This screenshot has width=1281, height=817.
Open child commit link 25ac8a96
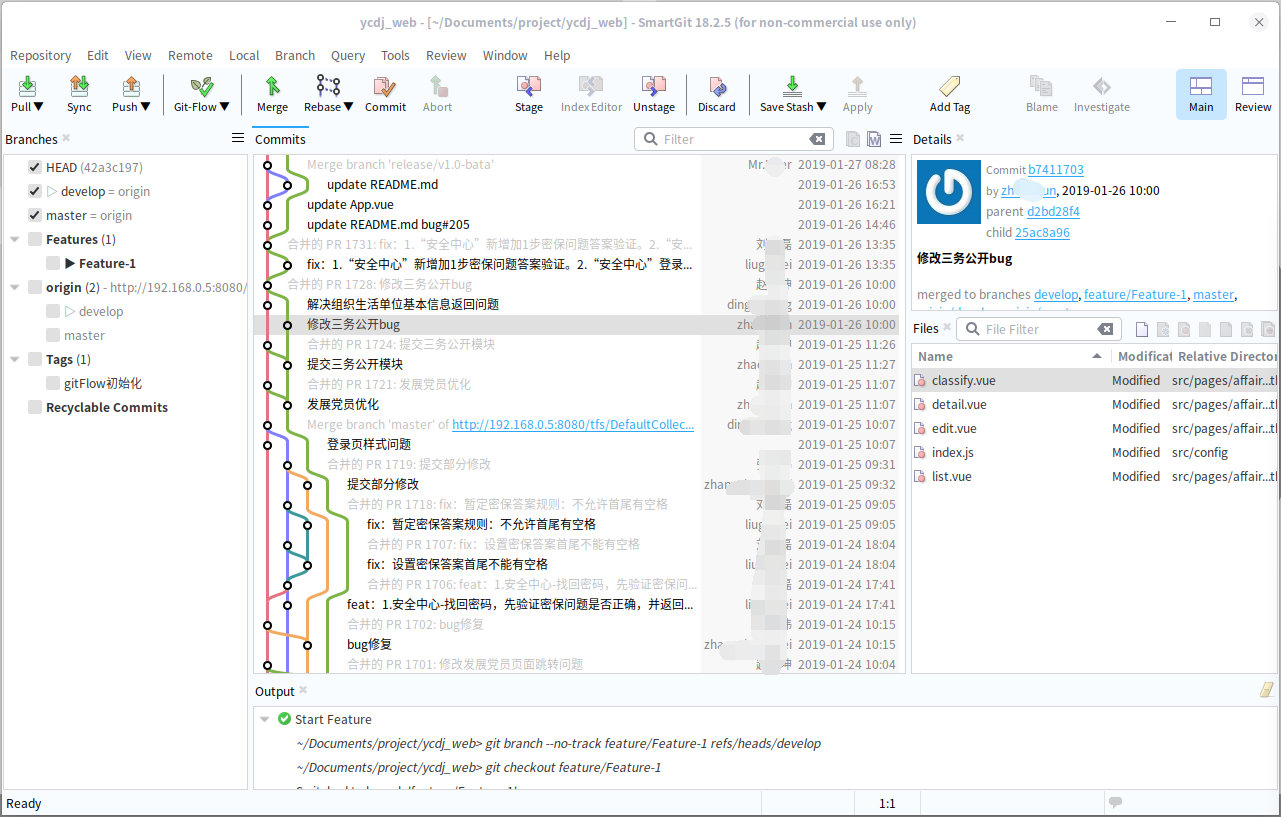coord(1042,232)
